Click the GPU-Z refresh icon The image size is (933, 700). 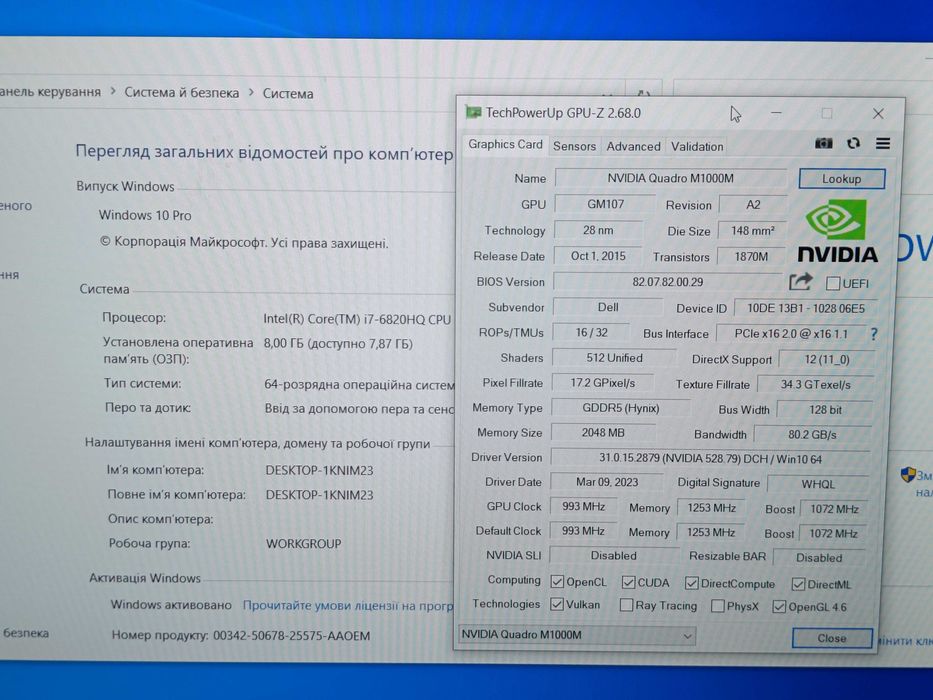[853, 143]
